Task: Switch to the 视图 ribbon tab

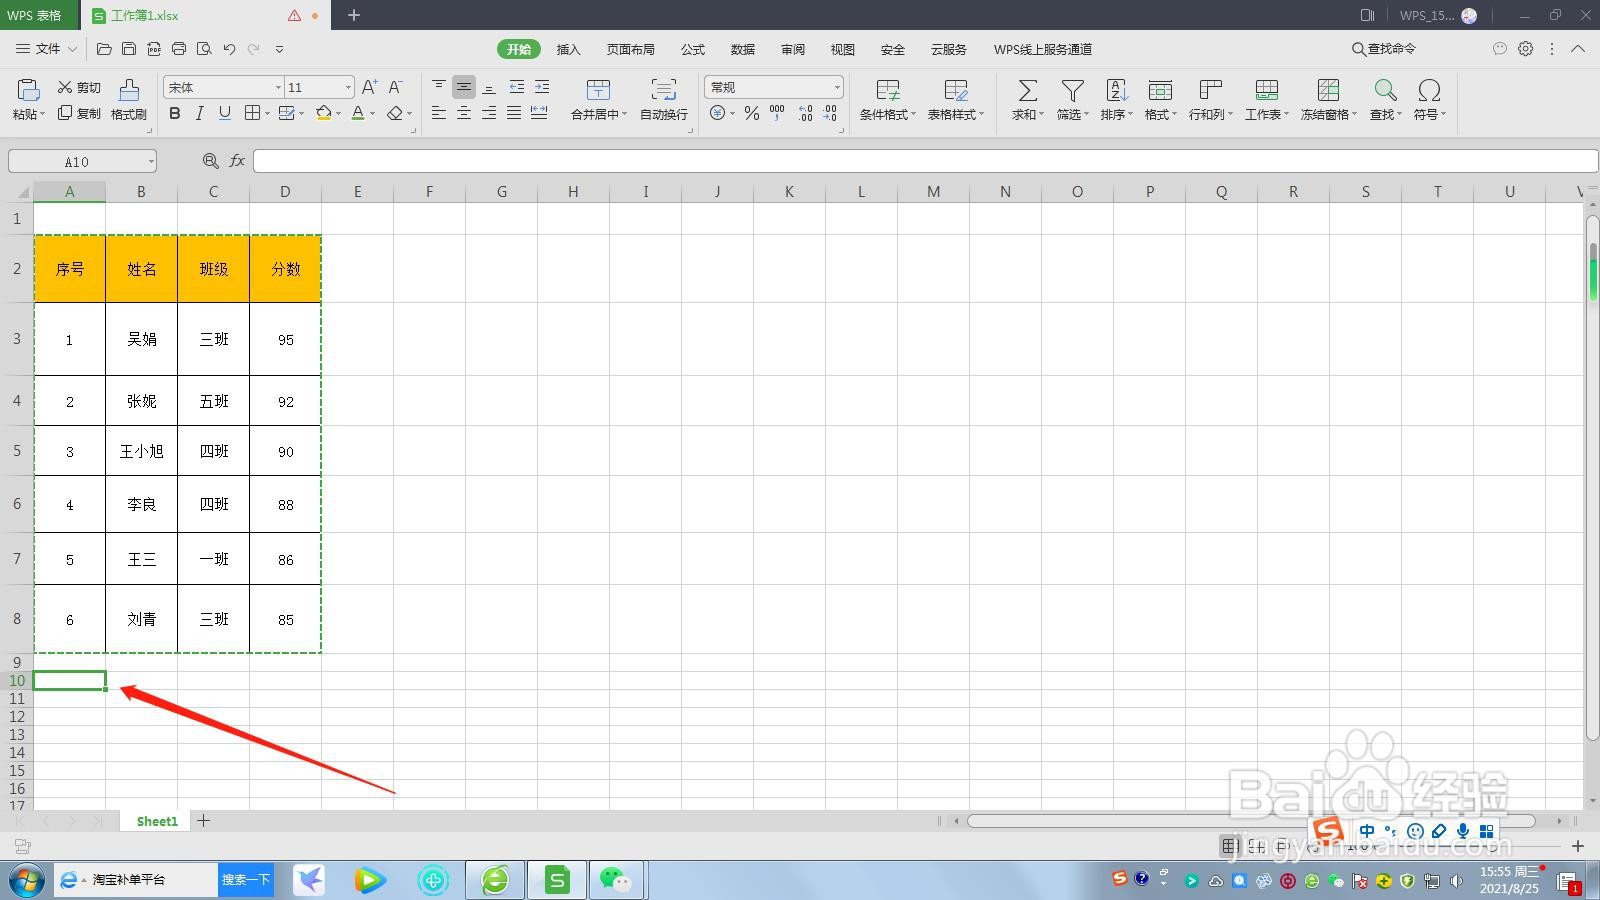Action: pyautogui.click(x=843, y=49)
